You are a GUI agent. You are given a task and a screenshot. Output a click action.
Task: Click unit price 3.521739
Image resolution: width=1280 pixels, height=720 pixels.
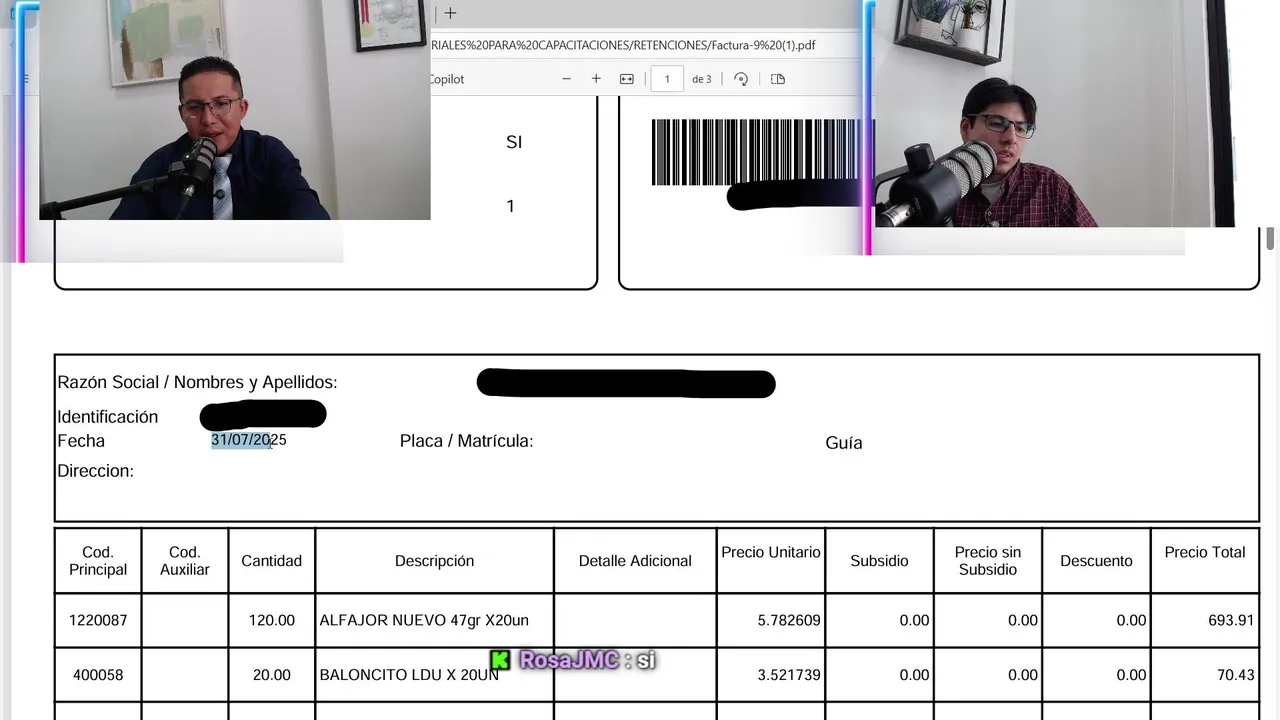click(789, 675)
